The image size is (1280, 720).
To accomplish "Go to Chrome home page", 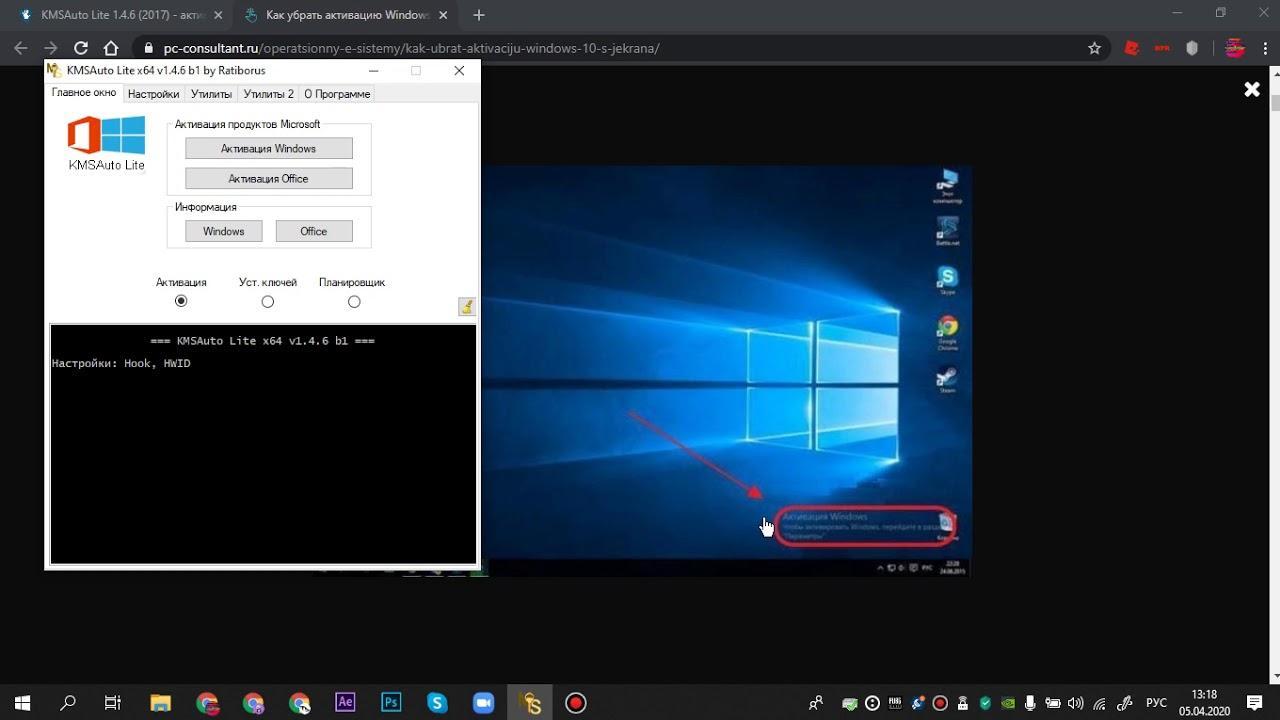I will coord(111,48).
